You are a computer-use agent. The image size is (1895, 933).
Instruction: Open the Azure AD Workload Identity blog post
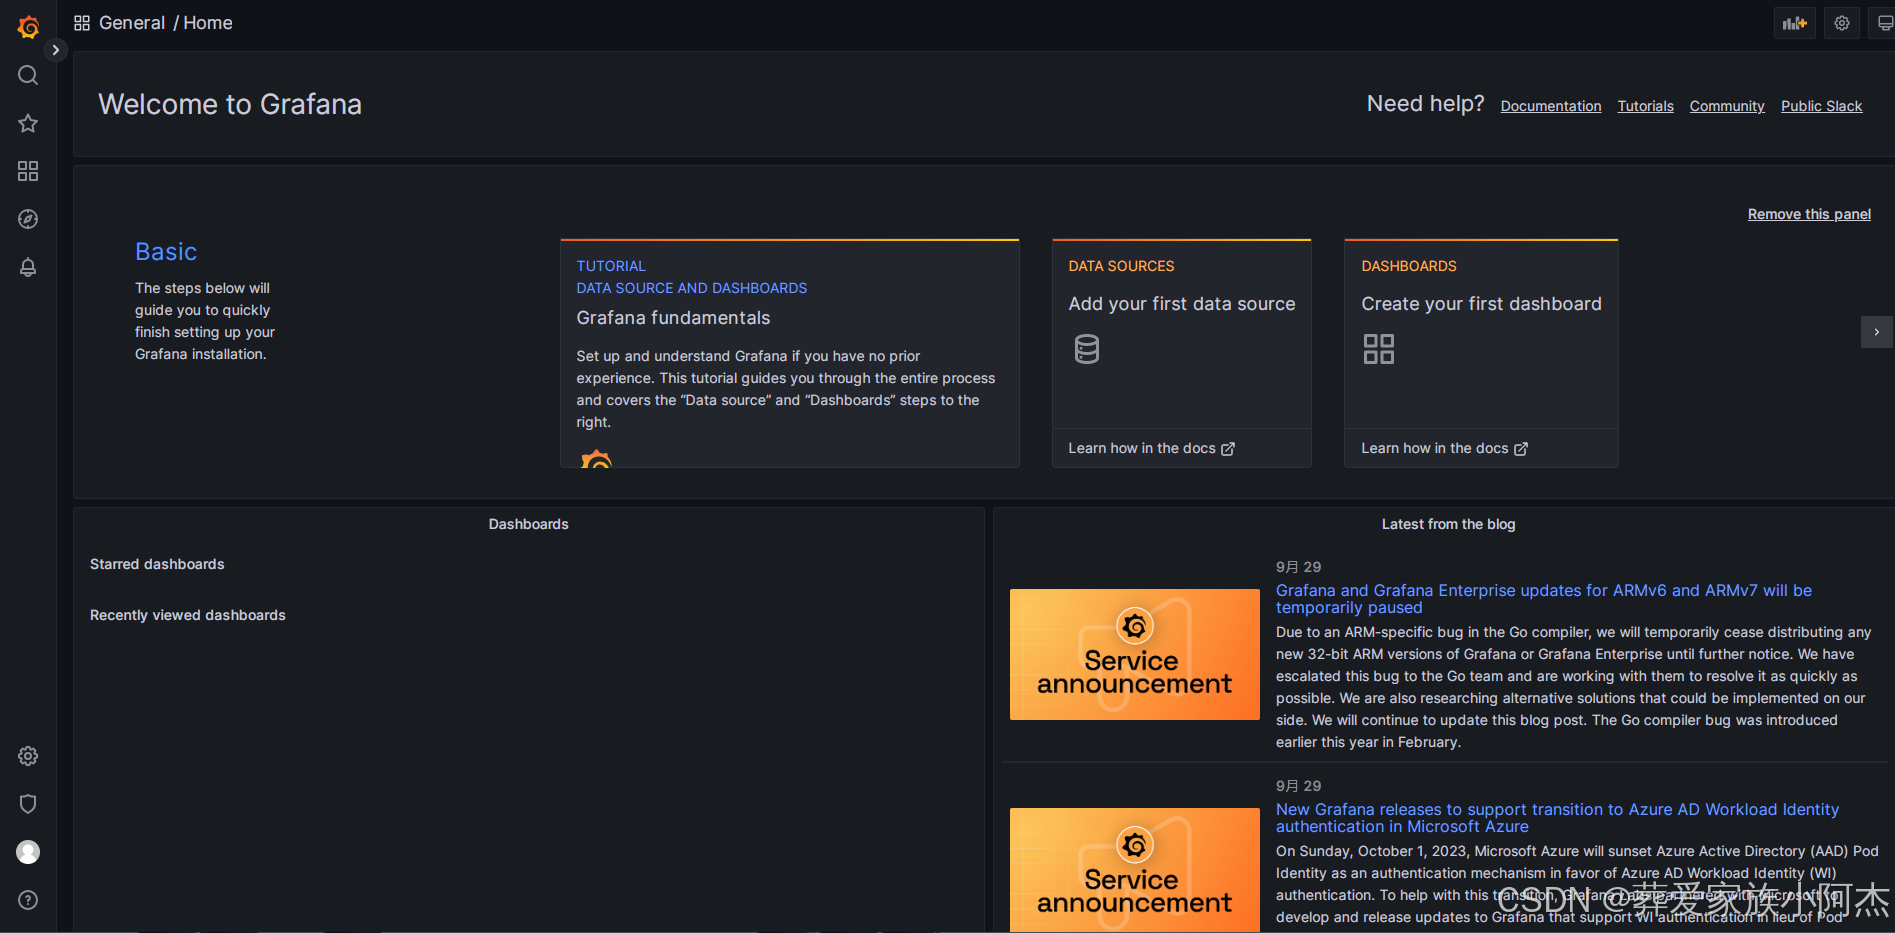click(1557, 818)
